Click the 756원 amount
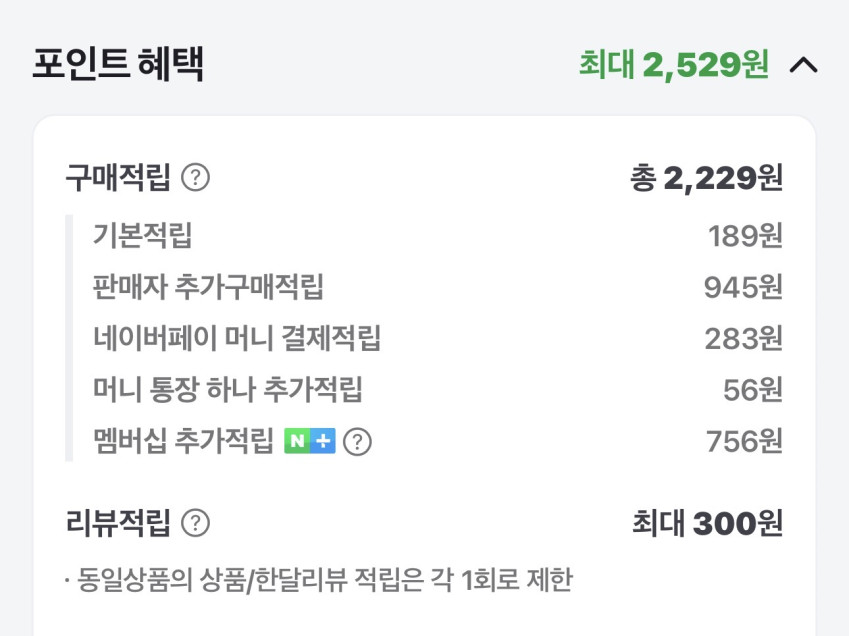The image size is (849, 636). coord(744,441)
